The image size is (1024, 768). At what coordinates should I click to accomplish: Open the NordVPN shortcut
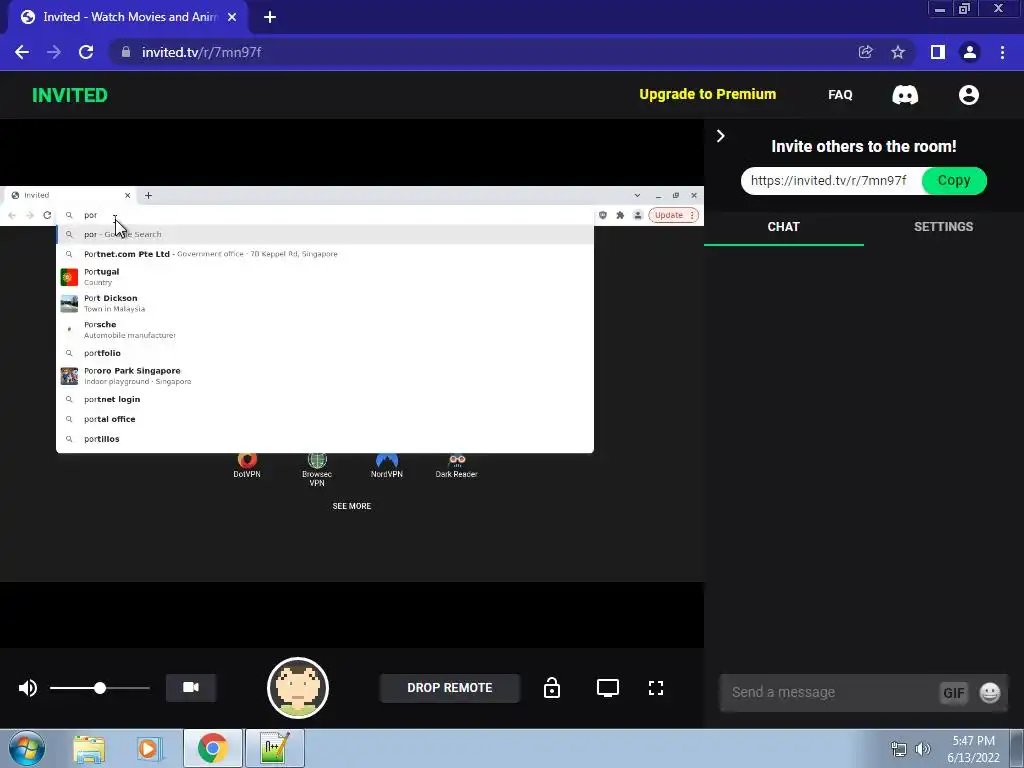coord(387,466)
